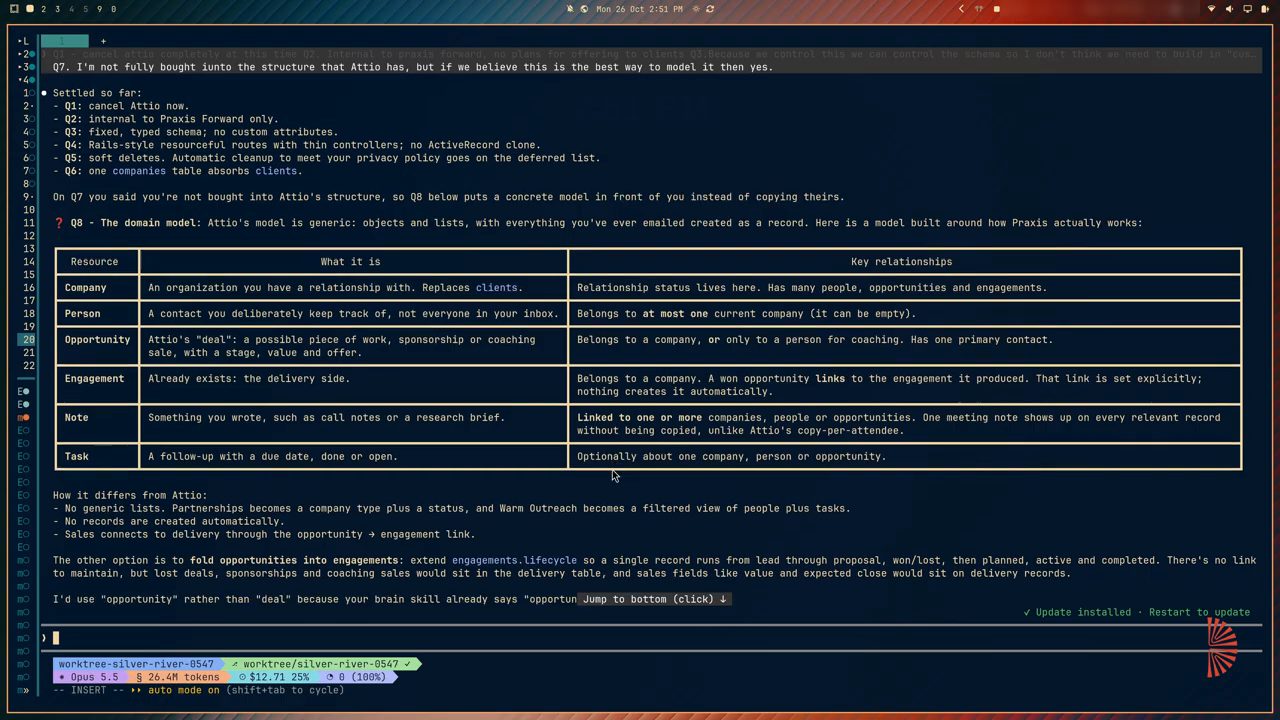Click the 26.4M tokens status segment

178,677
